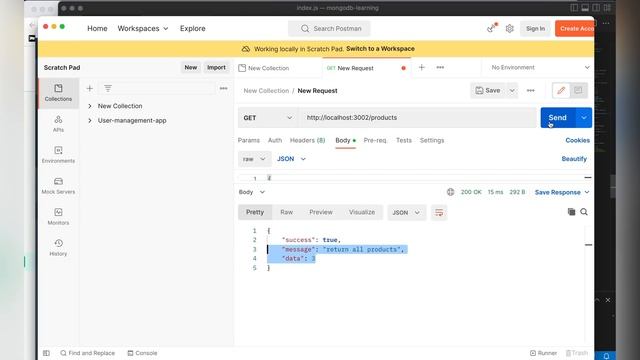640x360 pixels.
Task: Expand the New Collection tree item
Action: click(x=90, y=106)
